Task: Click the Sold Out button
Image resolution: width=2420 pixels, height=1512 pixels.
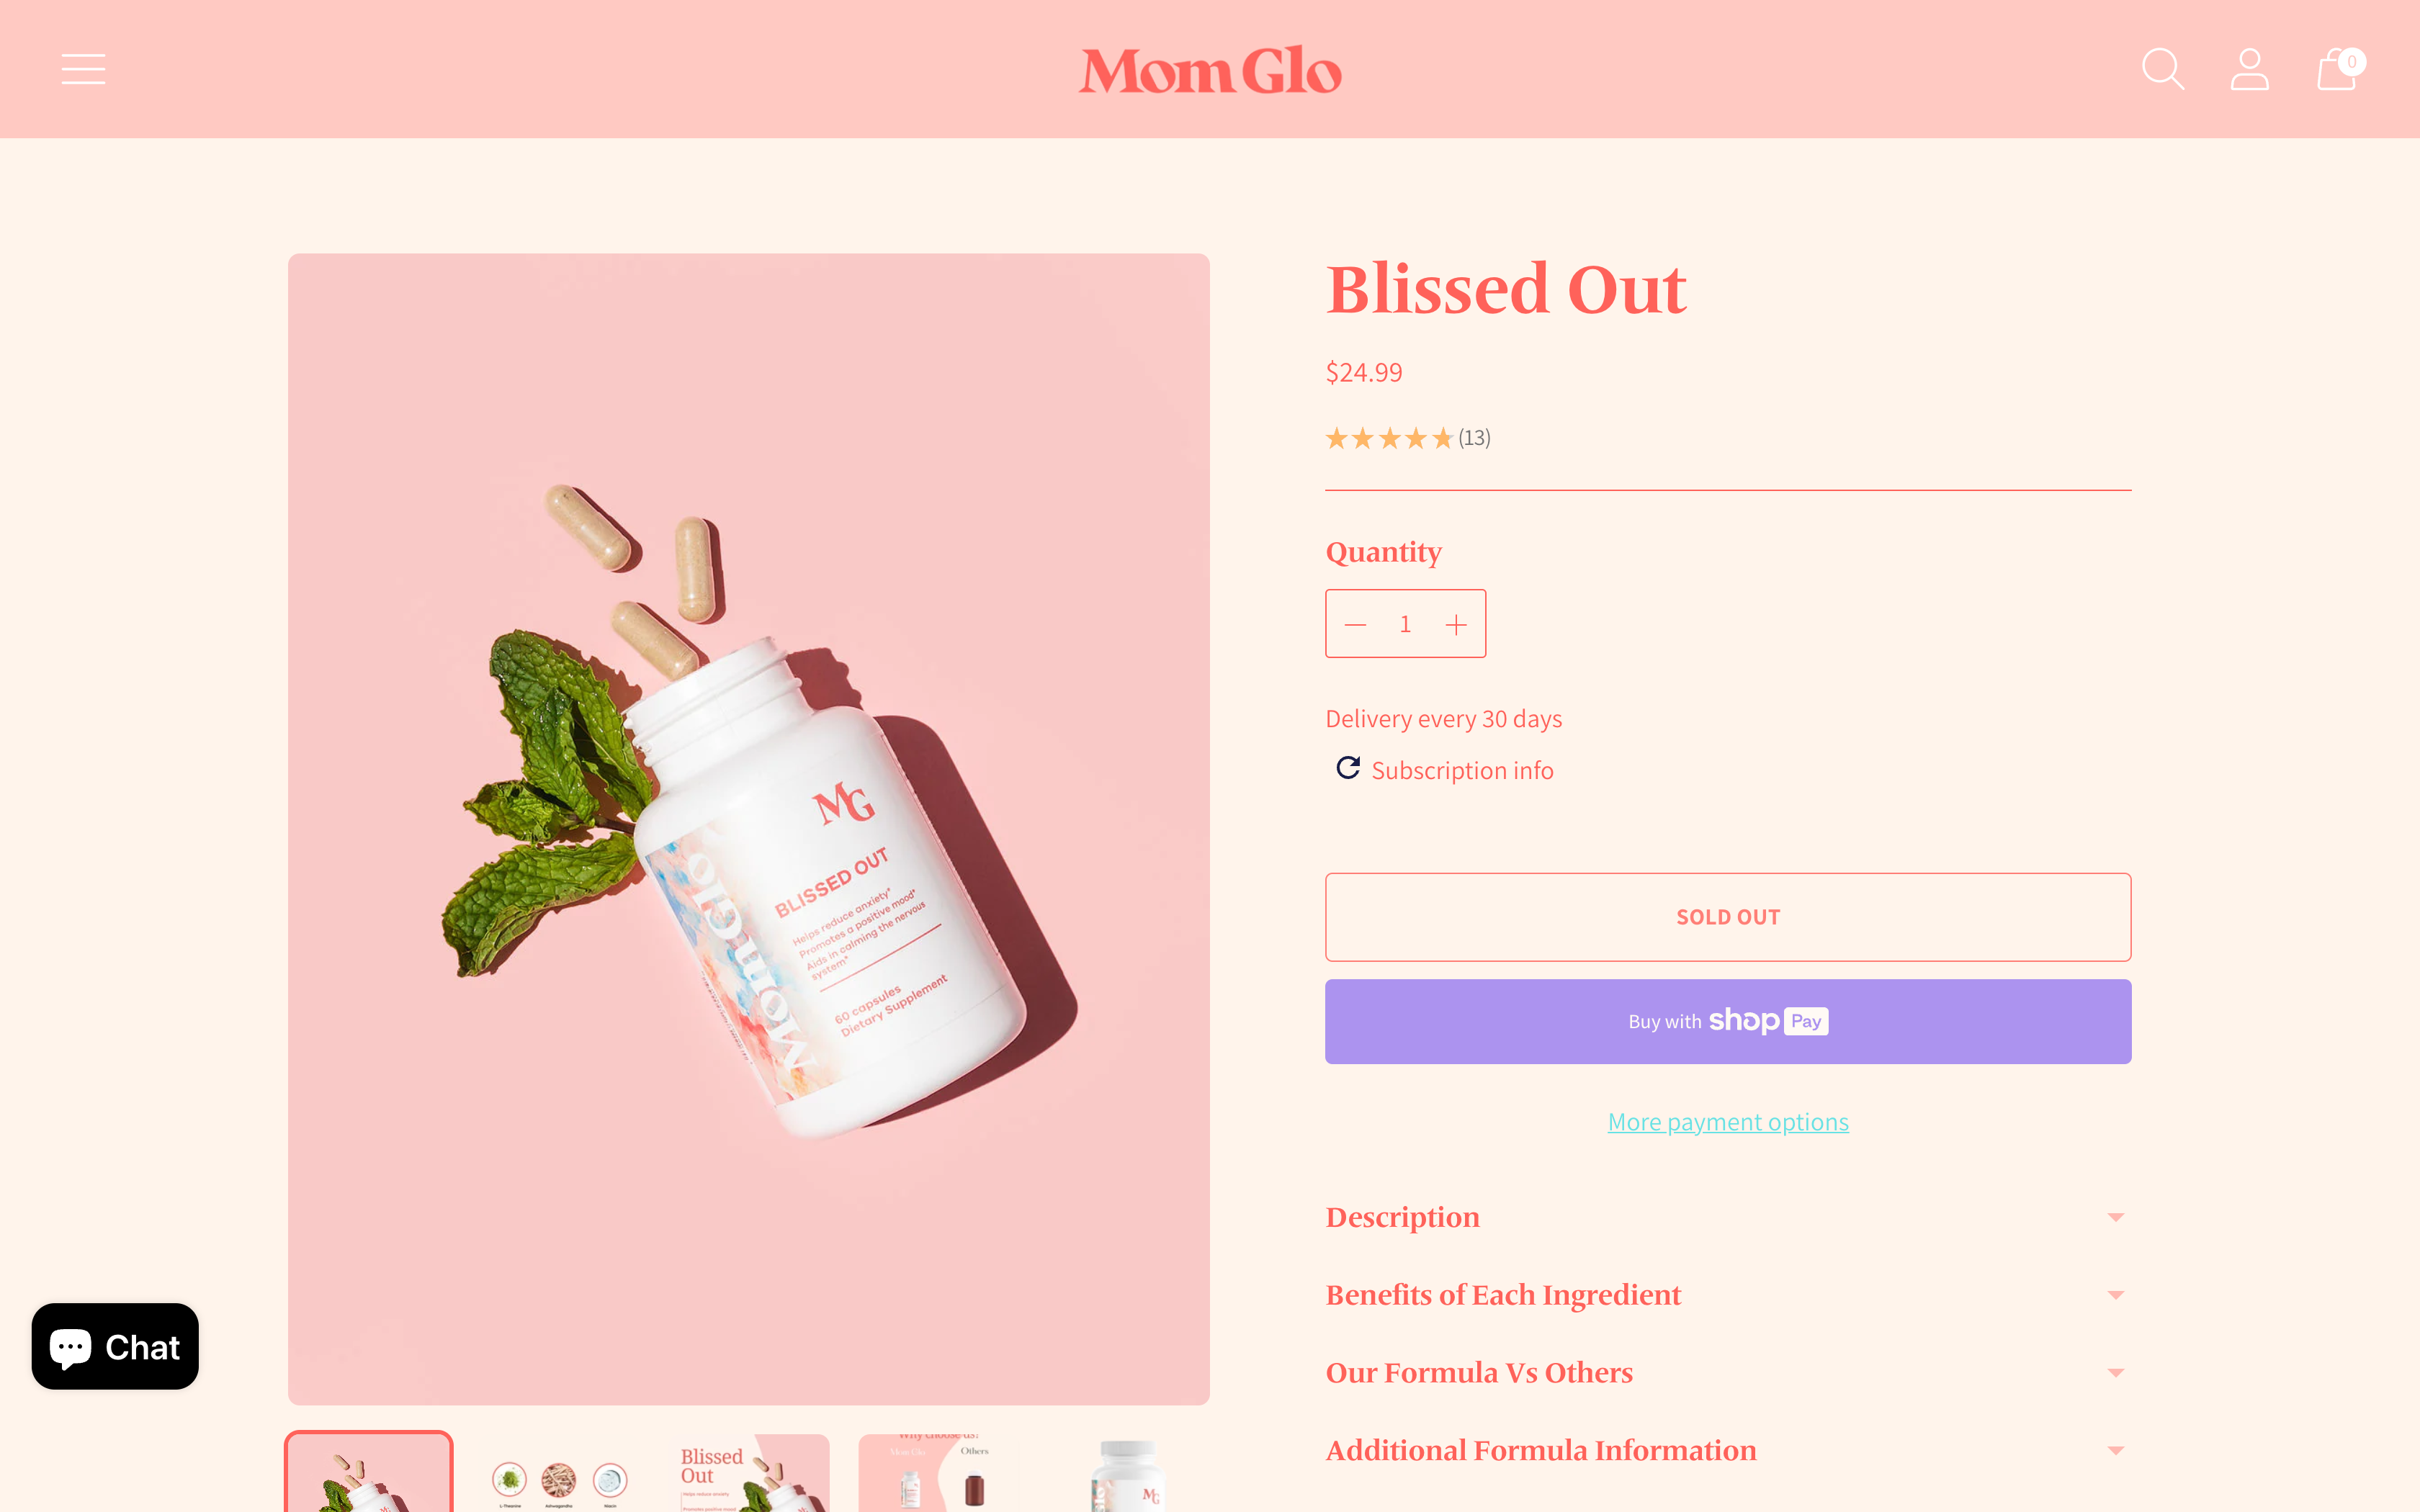Action: tap(1727, 917)
